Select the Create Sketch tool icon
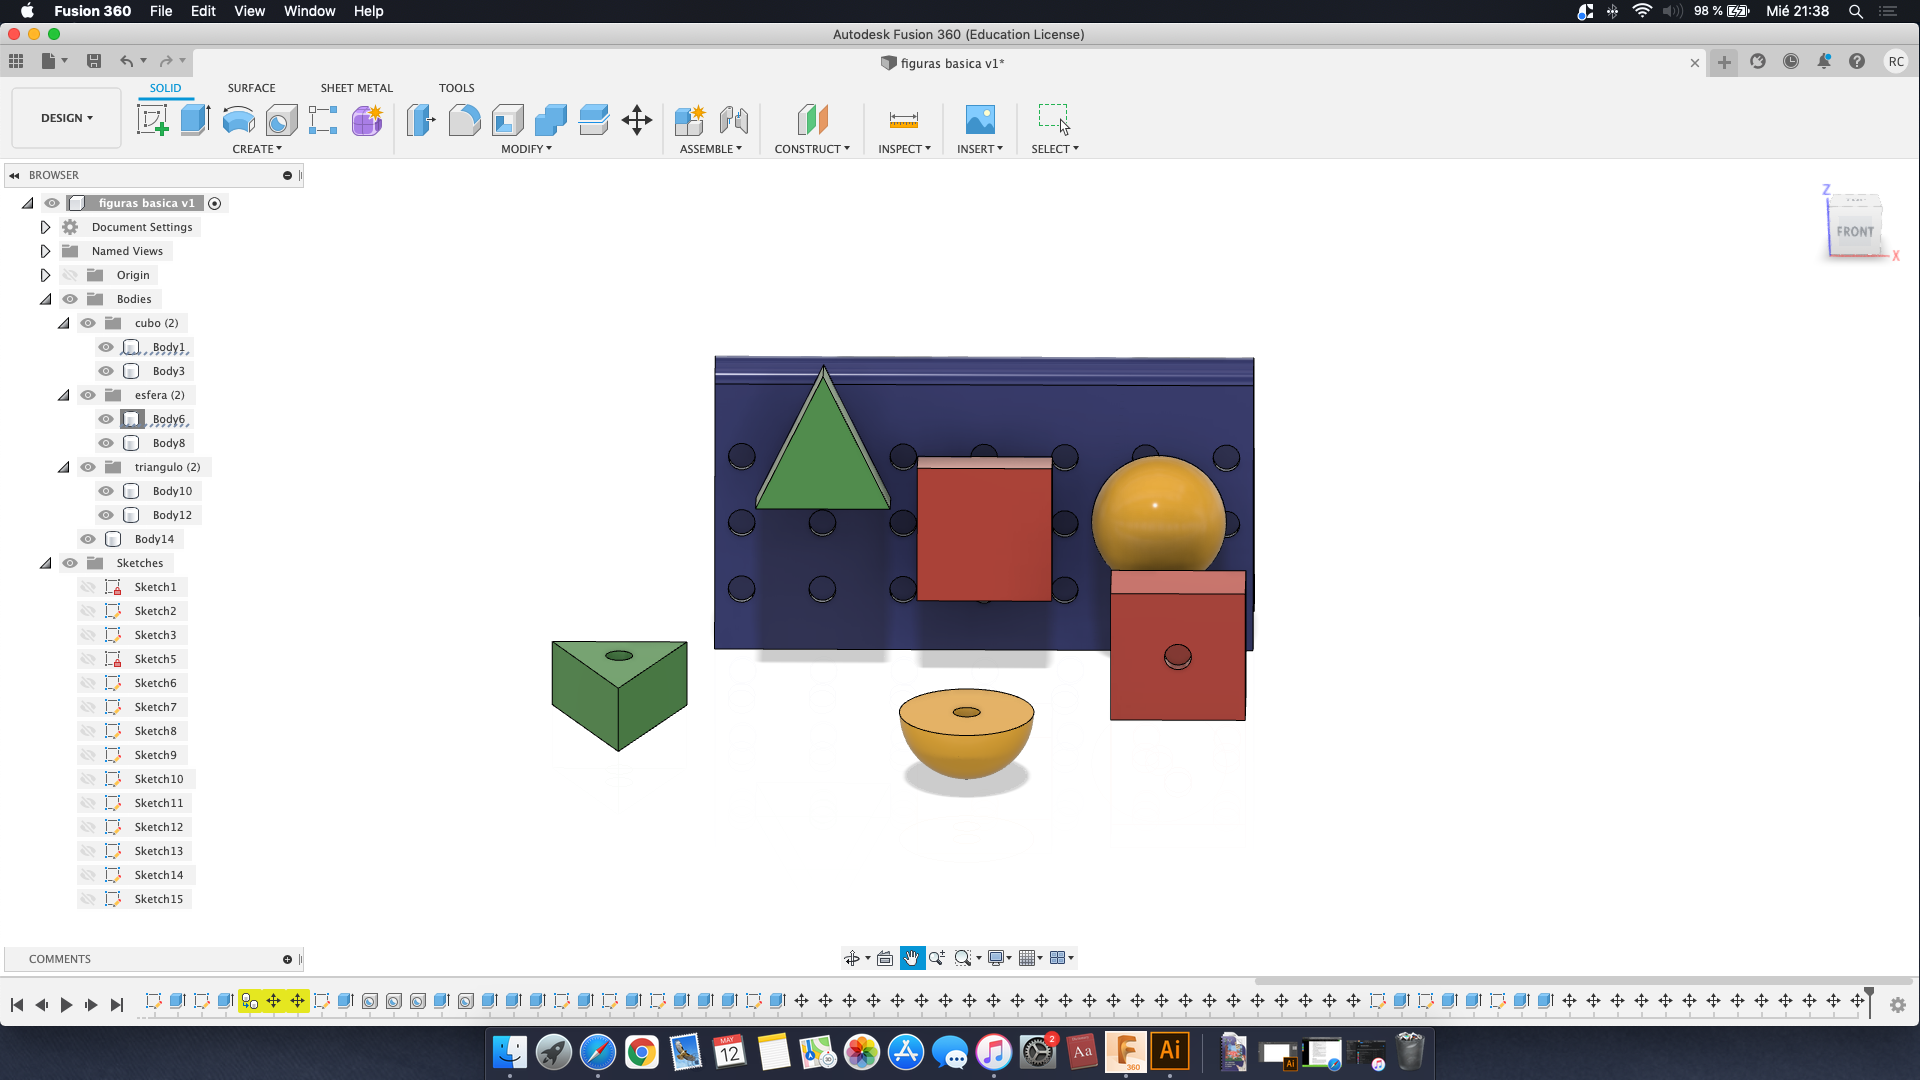This screenshot has height=1080, width=1920. [x=152, y=120]
